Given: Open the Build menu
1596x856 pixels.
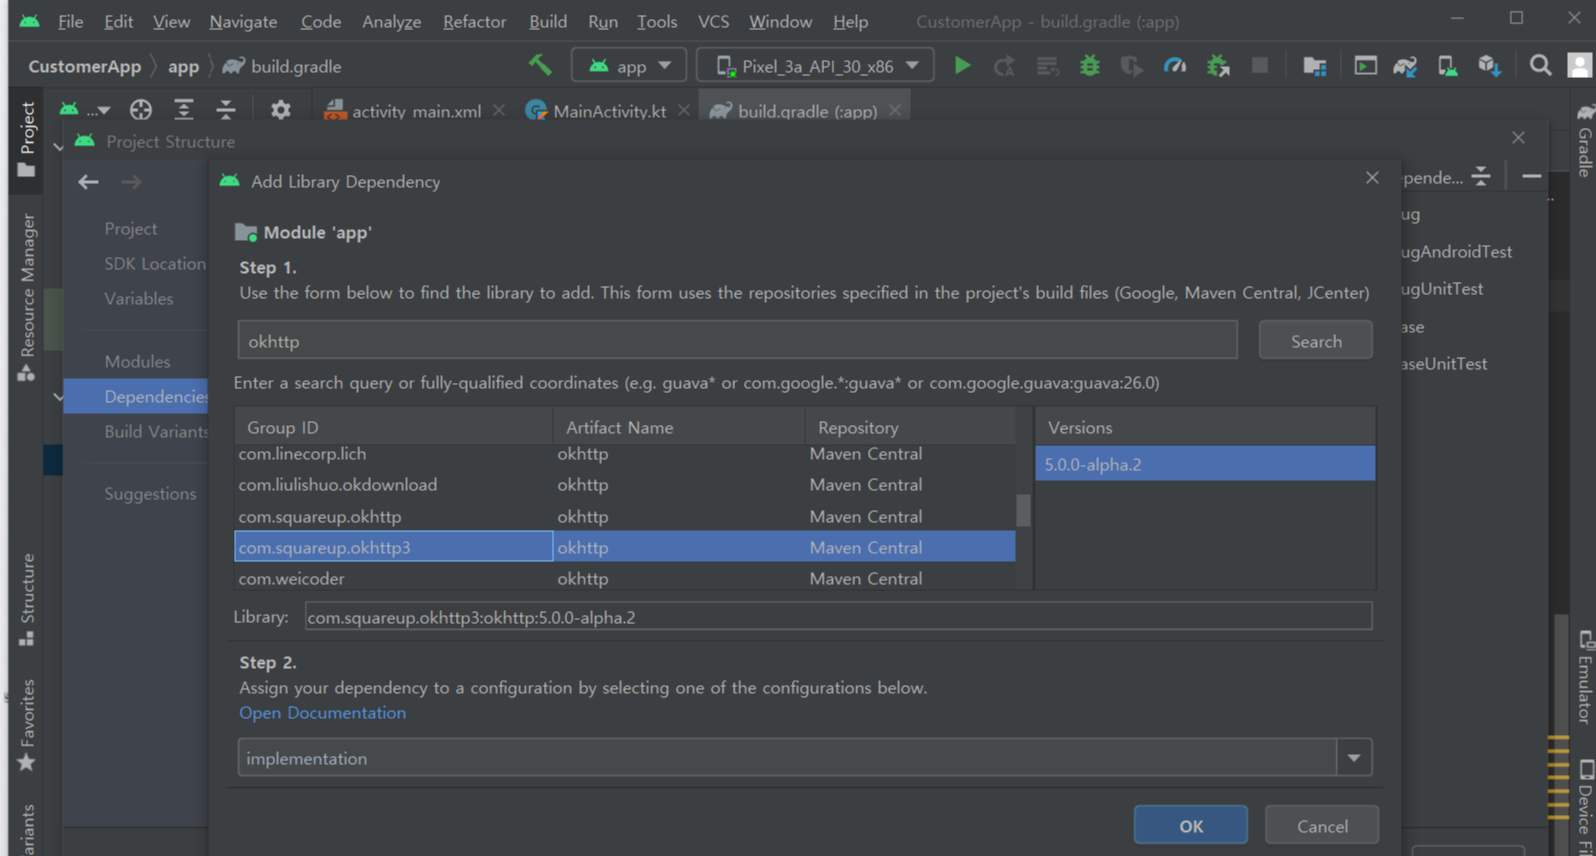Looking at the screenshot, I should [x=548, y=21].
